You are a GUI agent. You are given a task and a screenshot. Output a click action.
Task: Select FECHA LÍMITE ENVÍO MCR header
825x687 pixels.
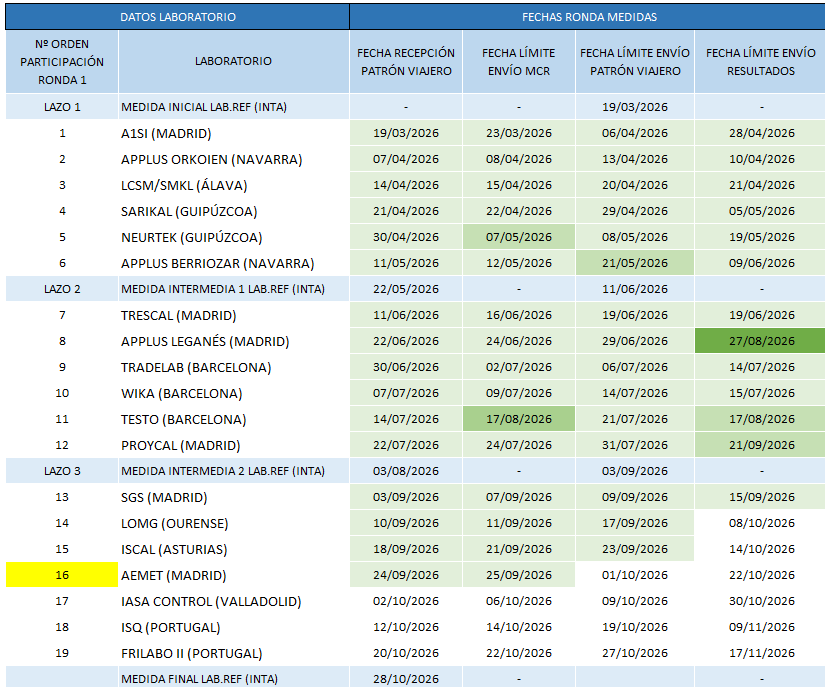tap(519, 62)
